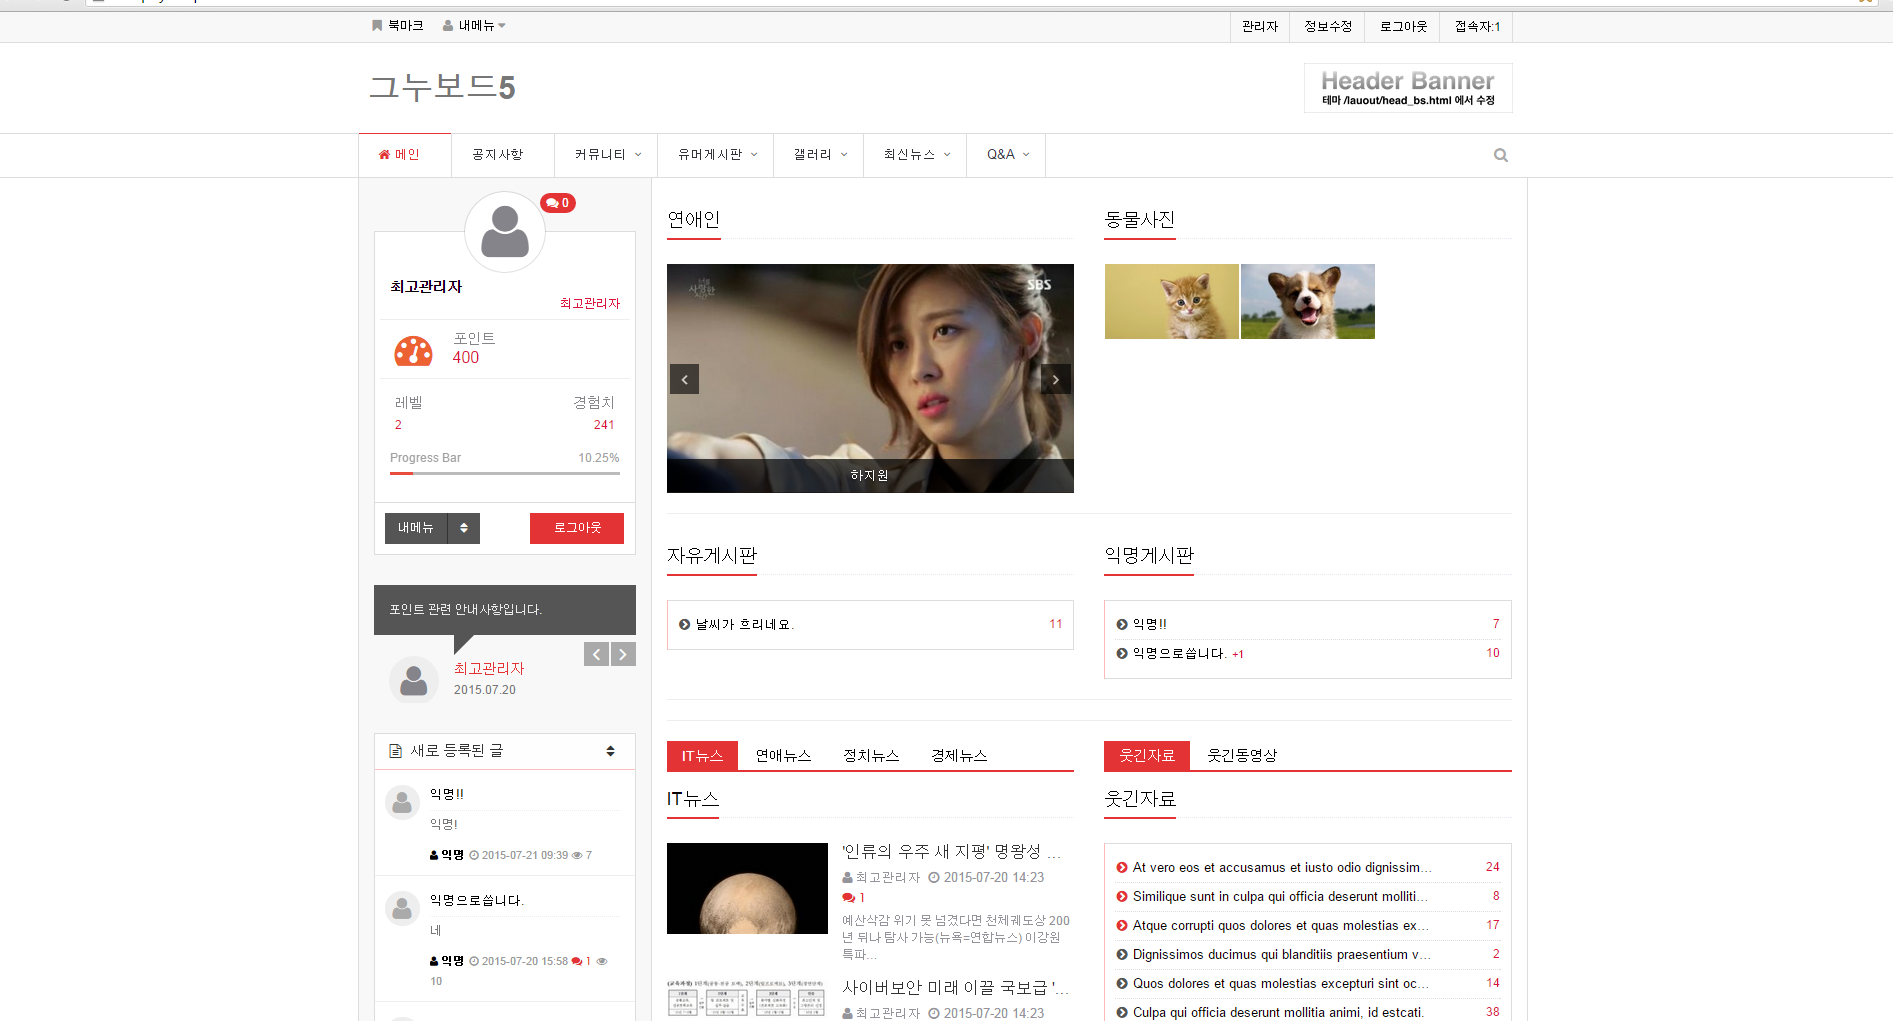Click the Header Banner image

point(1408,88)
